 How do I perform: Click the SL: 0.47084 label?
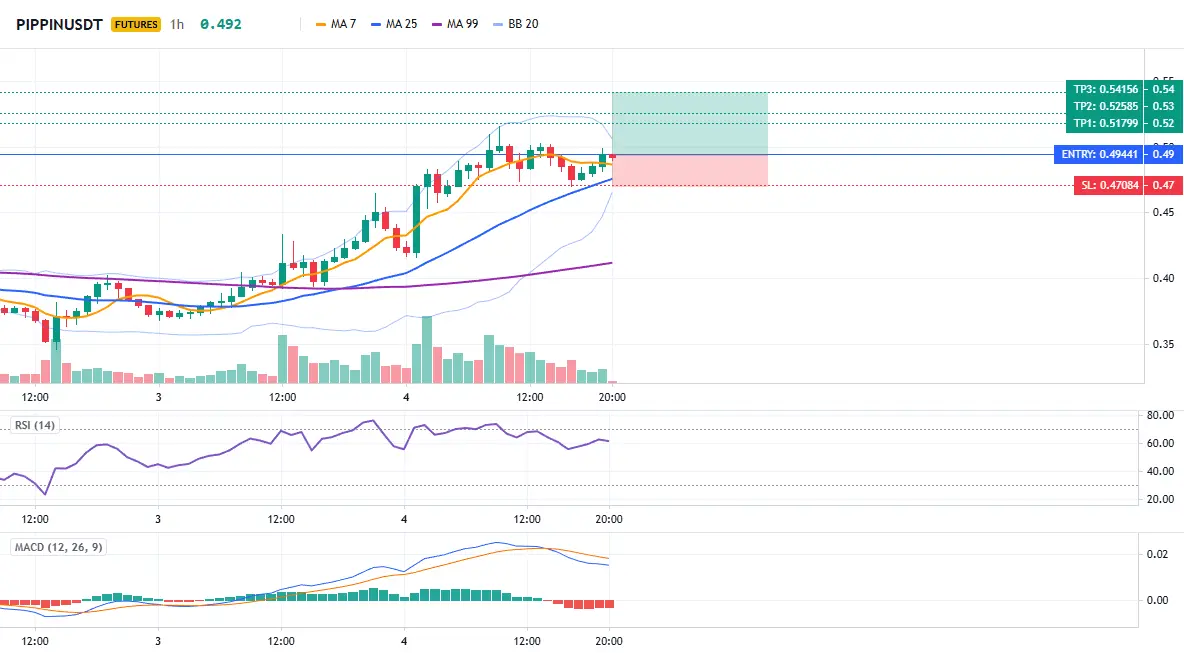[1108, 185]
